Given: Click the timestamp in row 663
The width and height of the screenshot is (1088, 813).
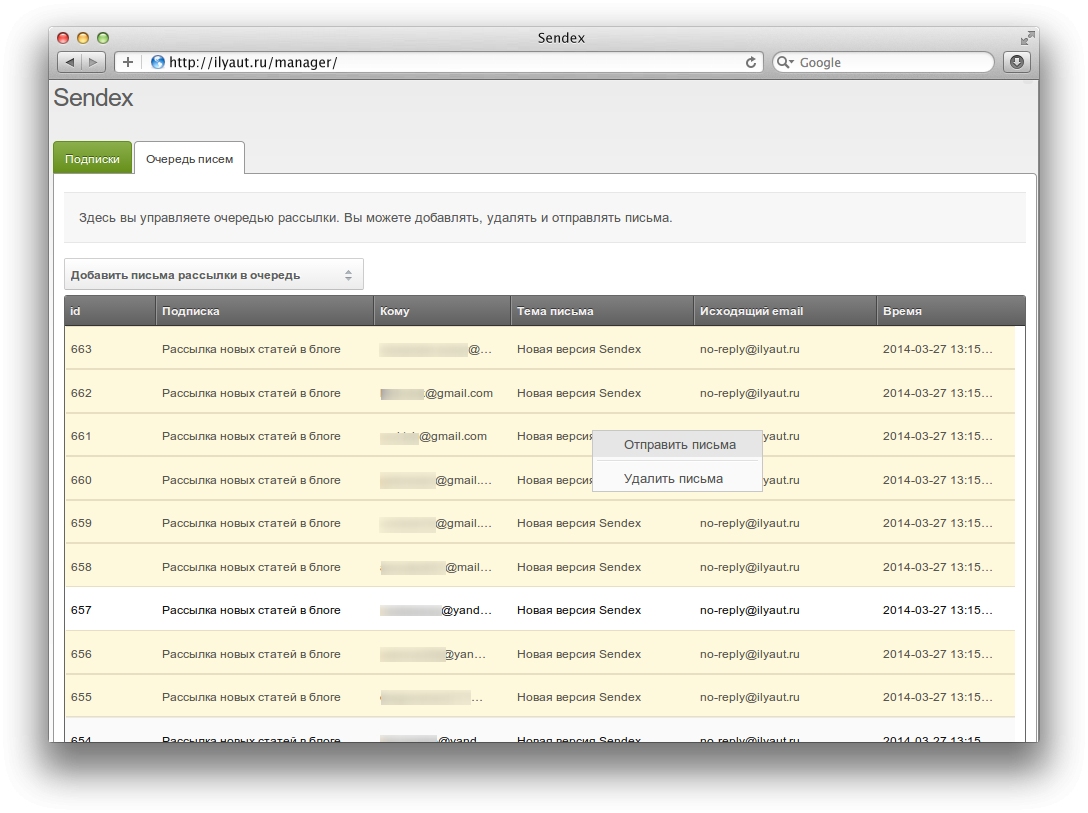Looking at the screenshot, I should pyautogui.click(x=937, y=349).
